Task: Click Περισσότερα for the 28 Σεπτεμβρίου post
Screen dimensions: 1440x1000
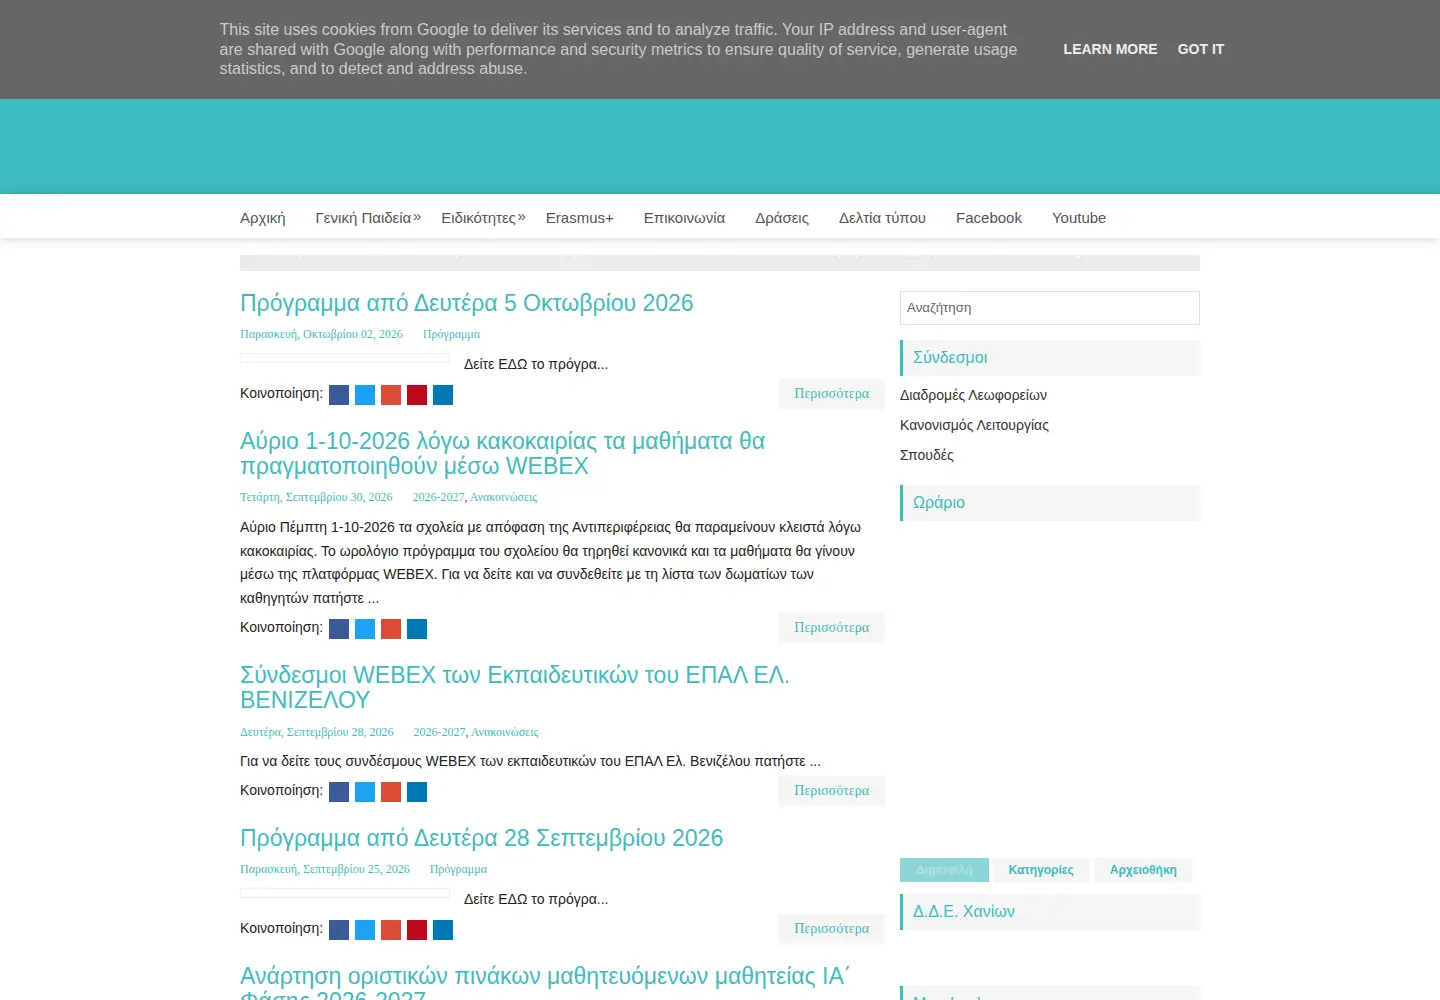Action: point(832,929)
